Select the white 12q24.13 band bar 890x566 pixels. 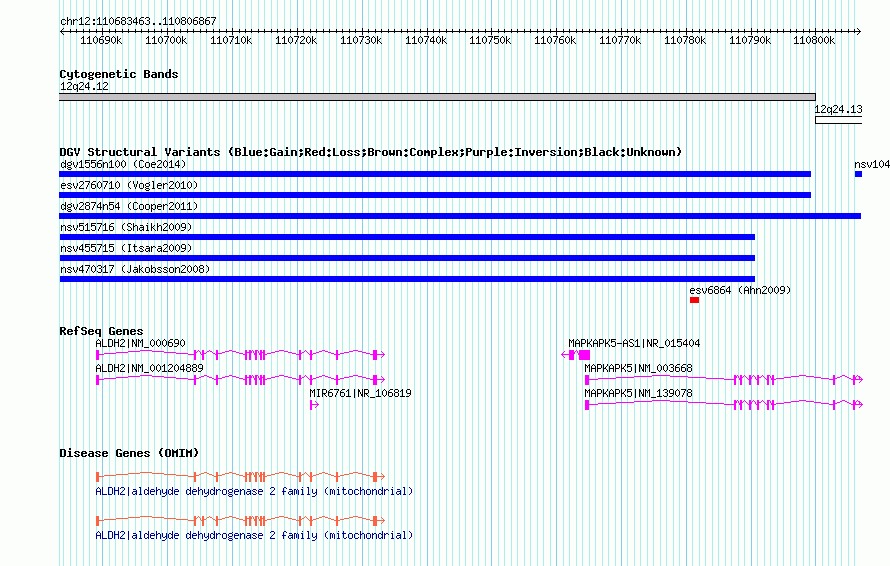pos(838,120)
